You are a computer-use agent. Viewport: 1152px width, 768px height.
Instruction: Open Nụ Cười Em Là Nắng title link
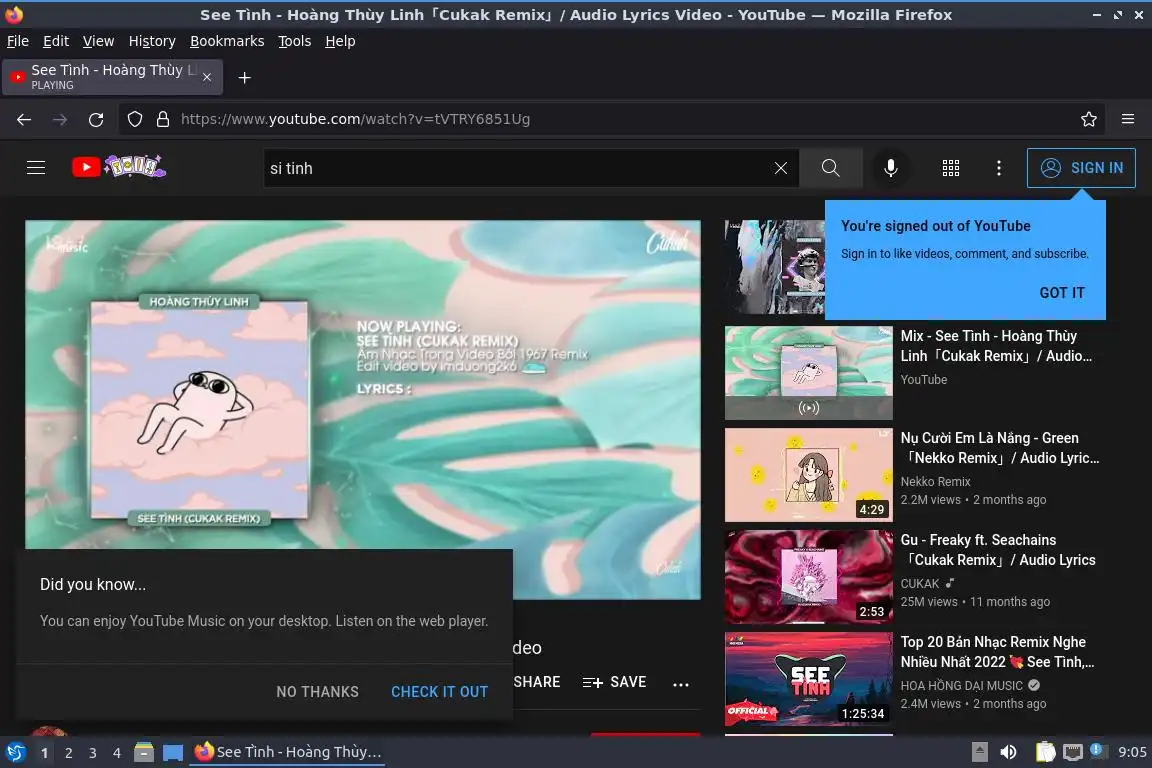pos(999,448)
